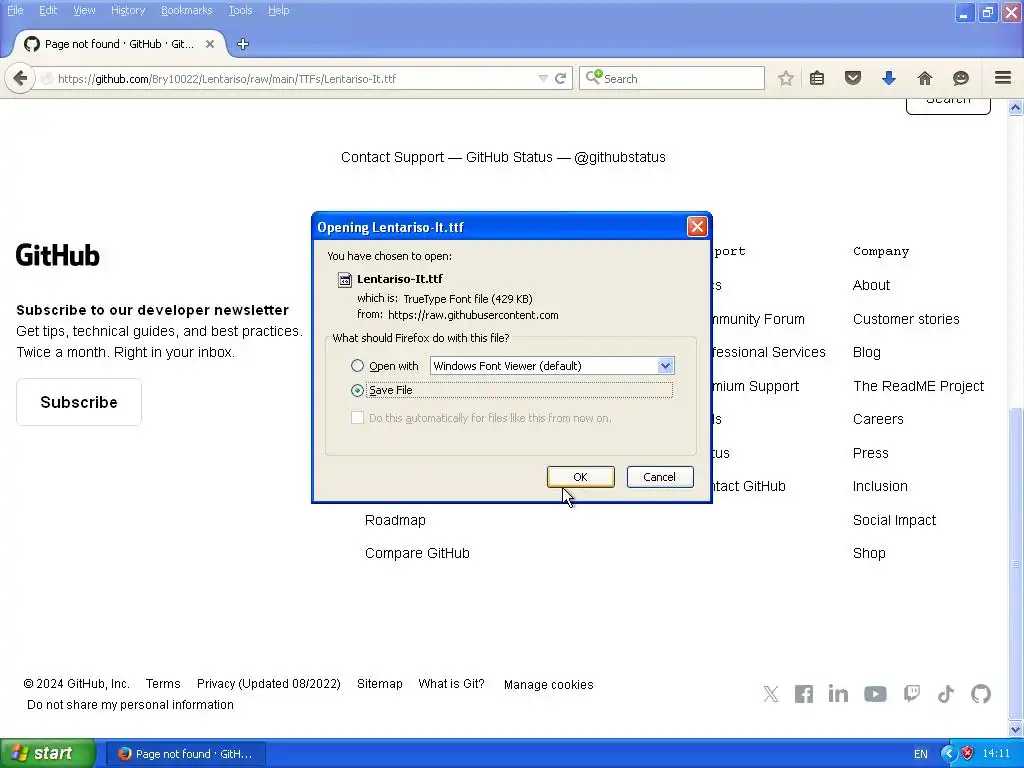Open the Pocket icon in toolbar
Viewport: 1024px width, 768px height.
click(853, 78)
